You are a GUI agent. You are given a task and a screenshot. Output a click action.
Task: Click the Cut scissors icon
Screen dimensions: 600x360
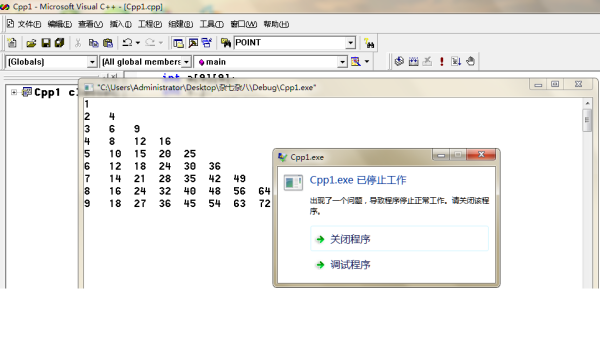pos(78,43)
